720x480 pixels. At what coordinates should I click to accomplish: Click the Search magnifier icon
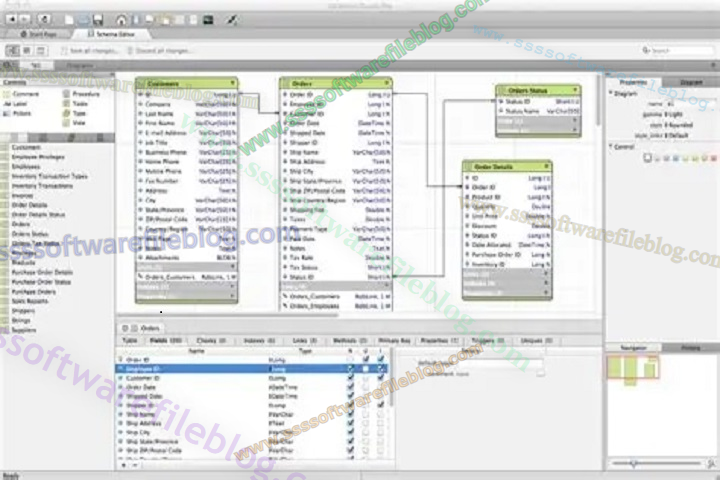pyautogui.click(x=646, y=50)
